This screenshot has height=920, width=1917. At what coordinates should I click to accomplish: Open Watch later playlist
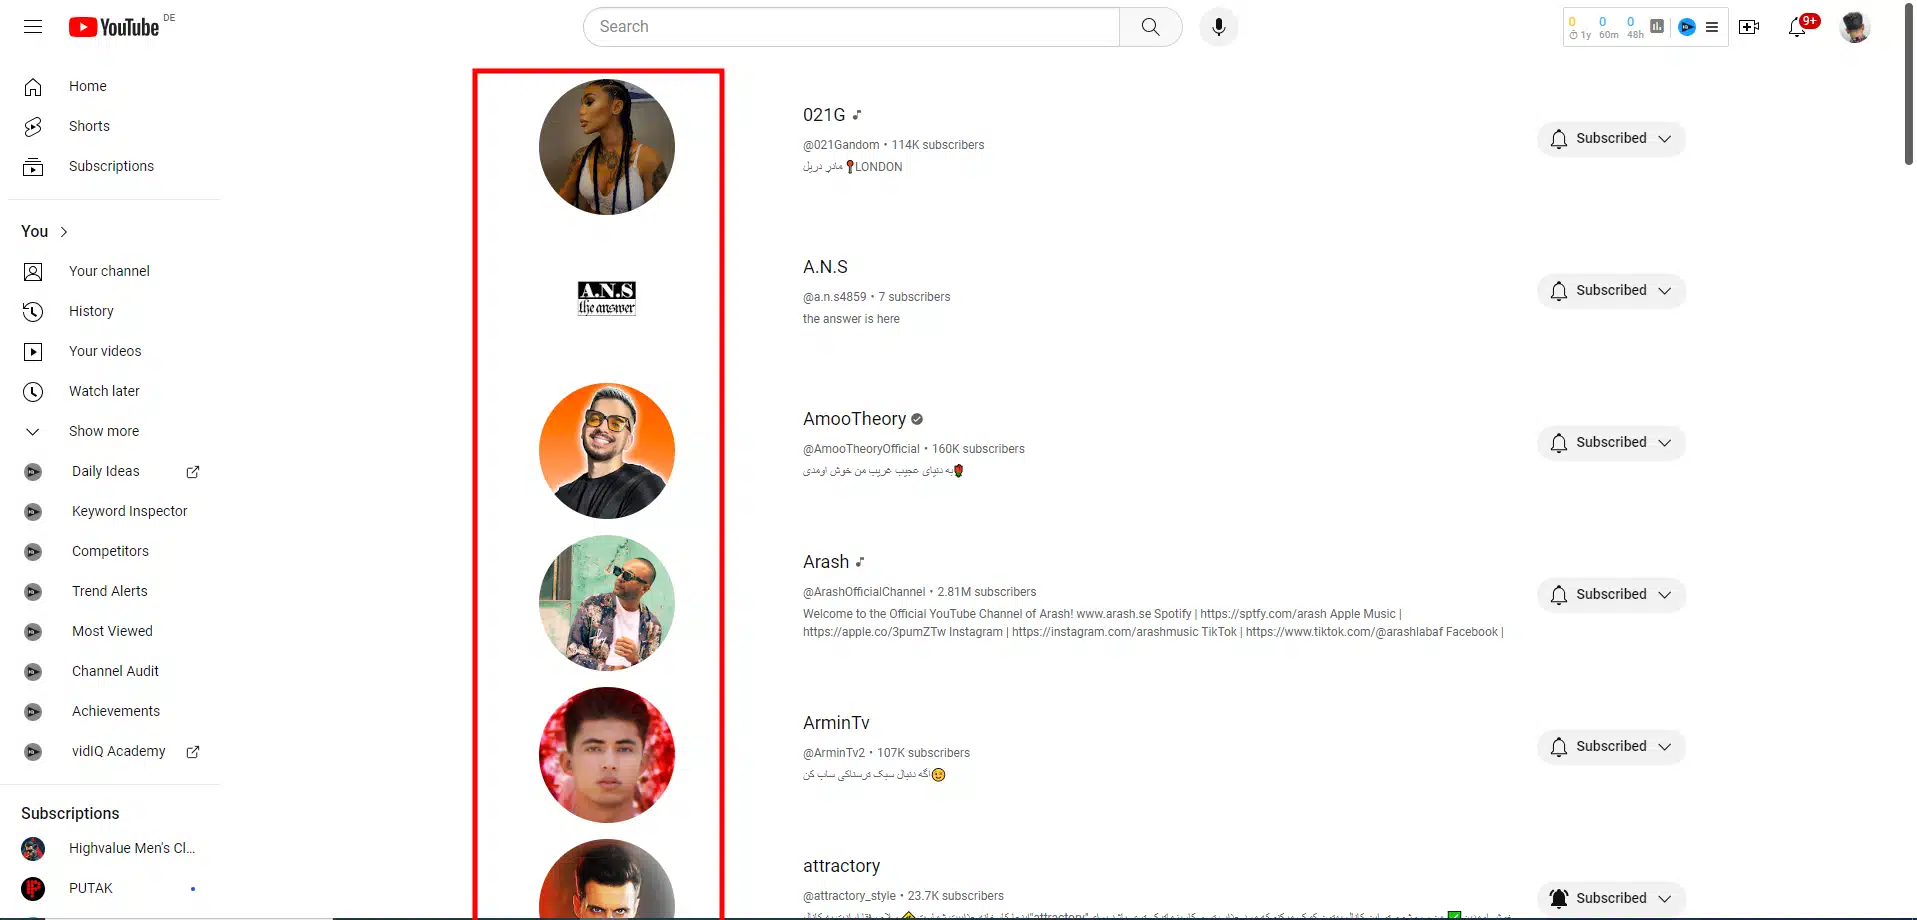pyautogui.click(x=104, y=391)
